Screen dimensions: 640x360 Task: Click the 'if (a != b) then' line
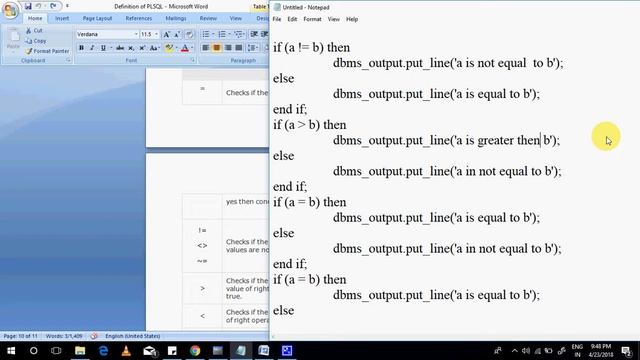point(311,47)
